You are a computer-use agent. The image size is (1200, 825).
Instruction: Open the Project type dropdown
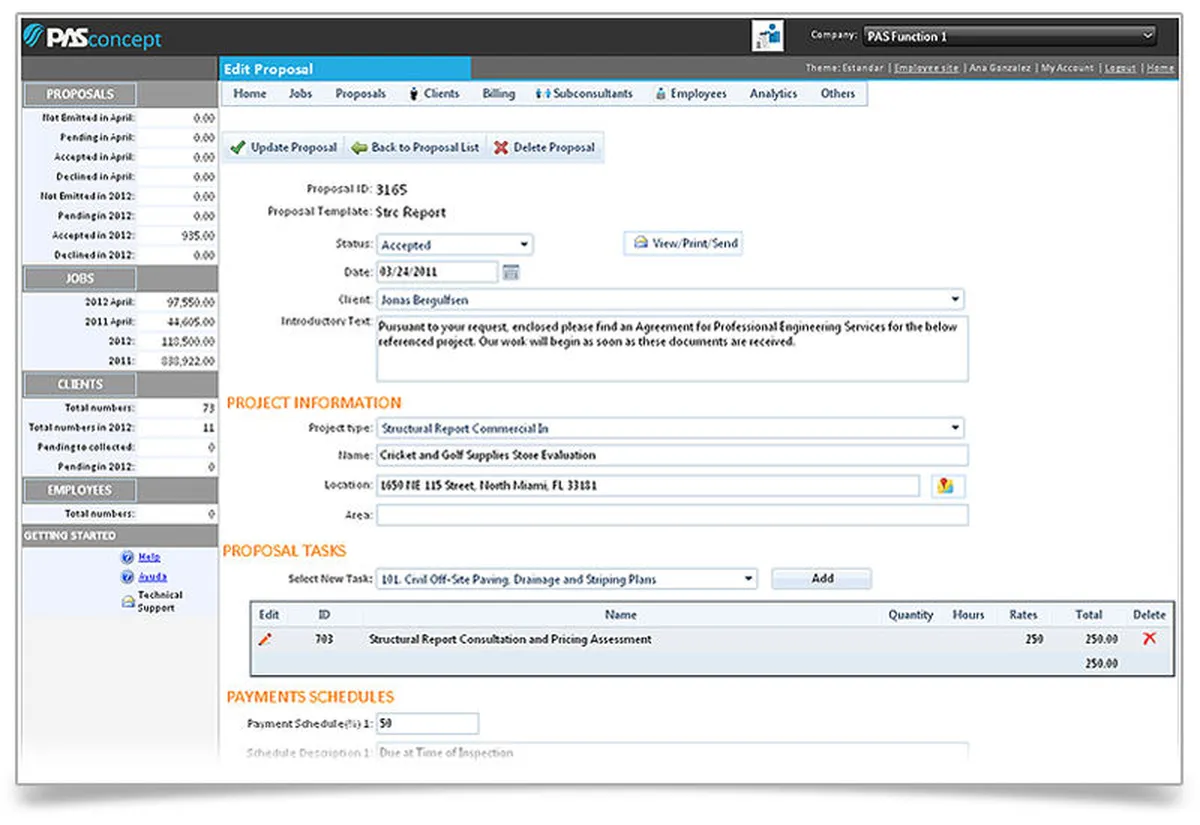[x=669, y=429]
